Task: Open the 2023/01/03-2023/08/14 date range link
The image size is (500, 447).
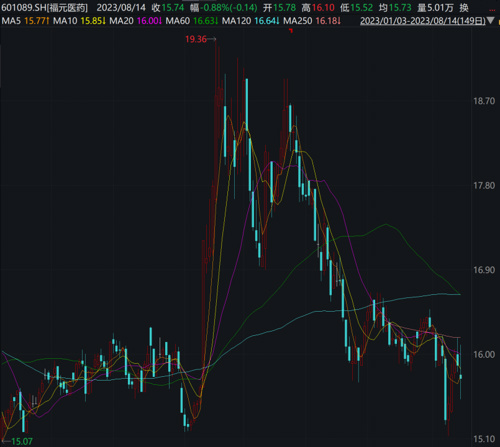Action: (x=423, y=21)
